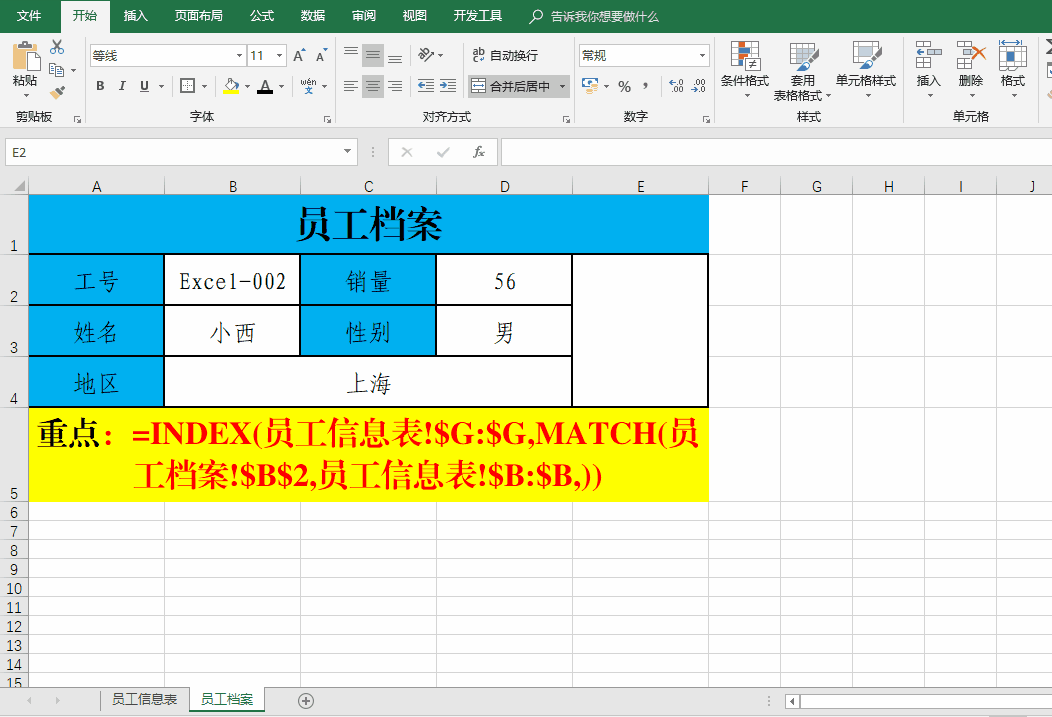Switch to 页面布局 ribbon tab
1052x717 pixels.
coord(199,16)
